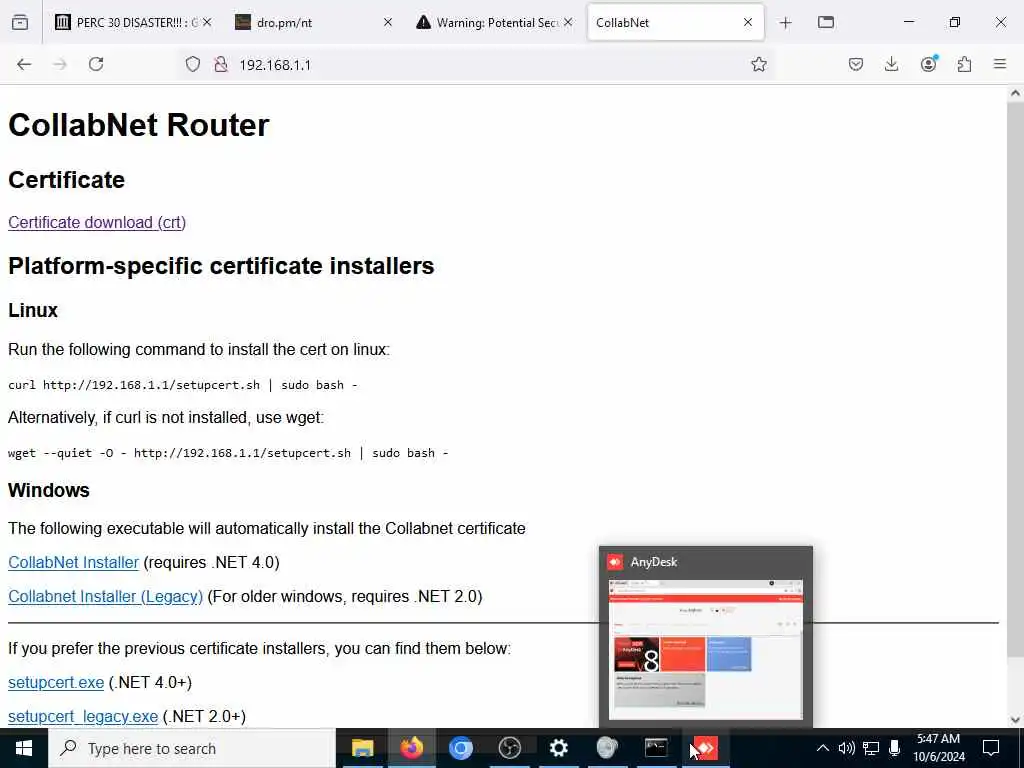The height and width of the screenshot is (768, 1024).
Task: Open the tracking protection shield icon
Action: [x=193, y=64]
